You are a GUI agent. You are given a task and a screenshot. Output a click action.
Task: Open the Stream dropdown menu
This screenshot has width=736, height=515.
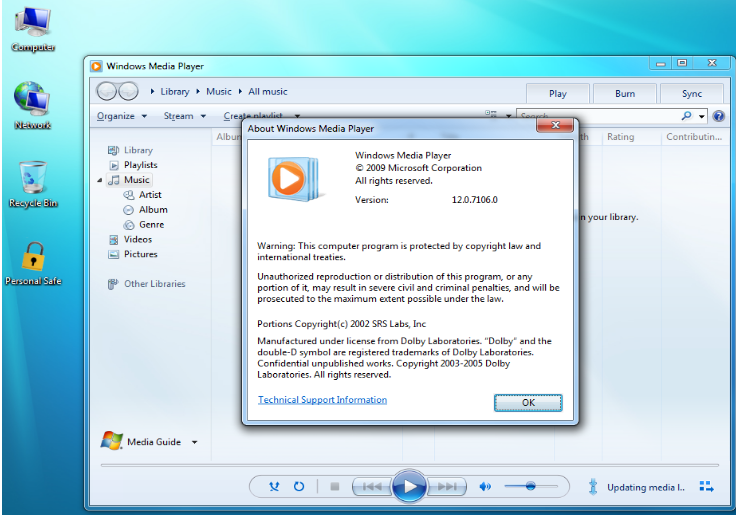pos(184,116)
